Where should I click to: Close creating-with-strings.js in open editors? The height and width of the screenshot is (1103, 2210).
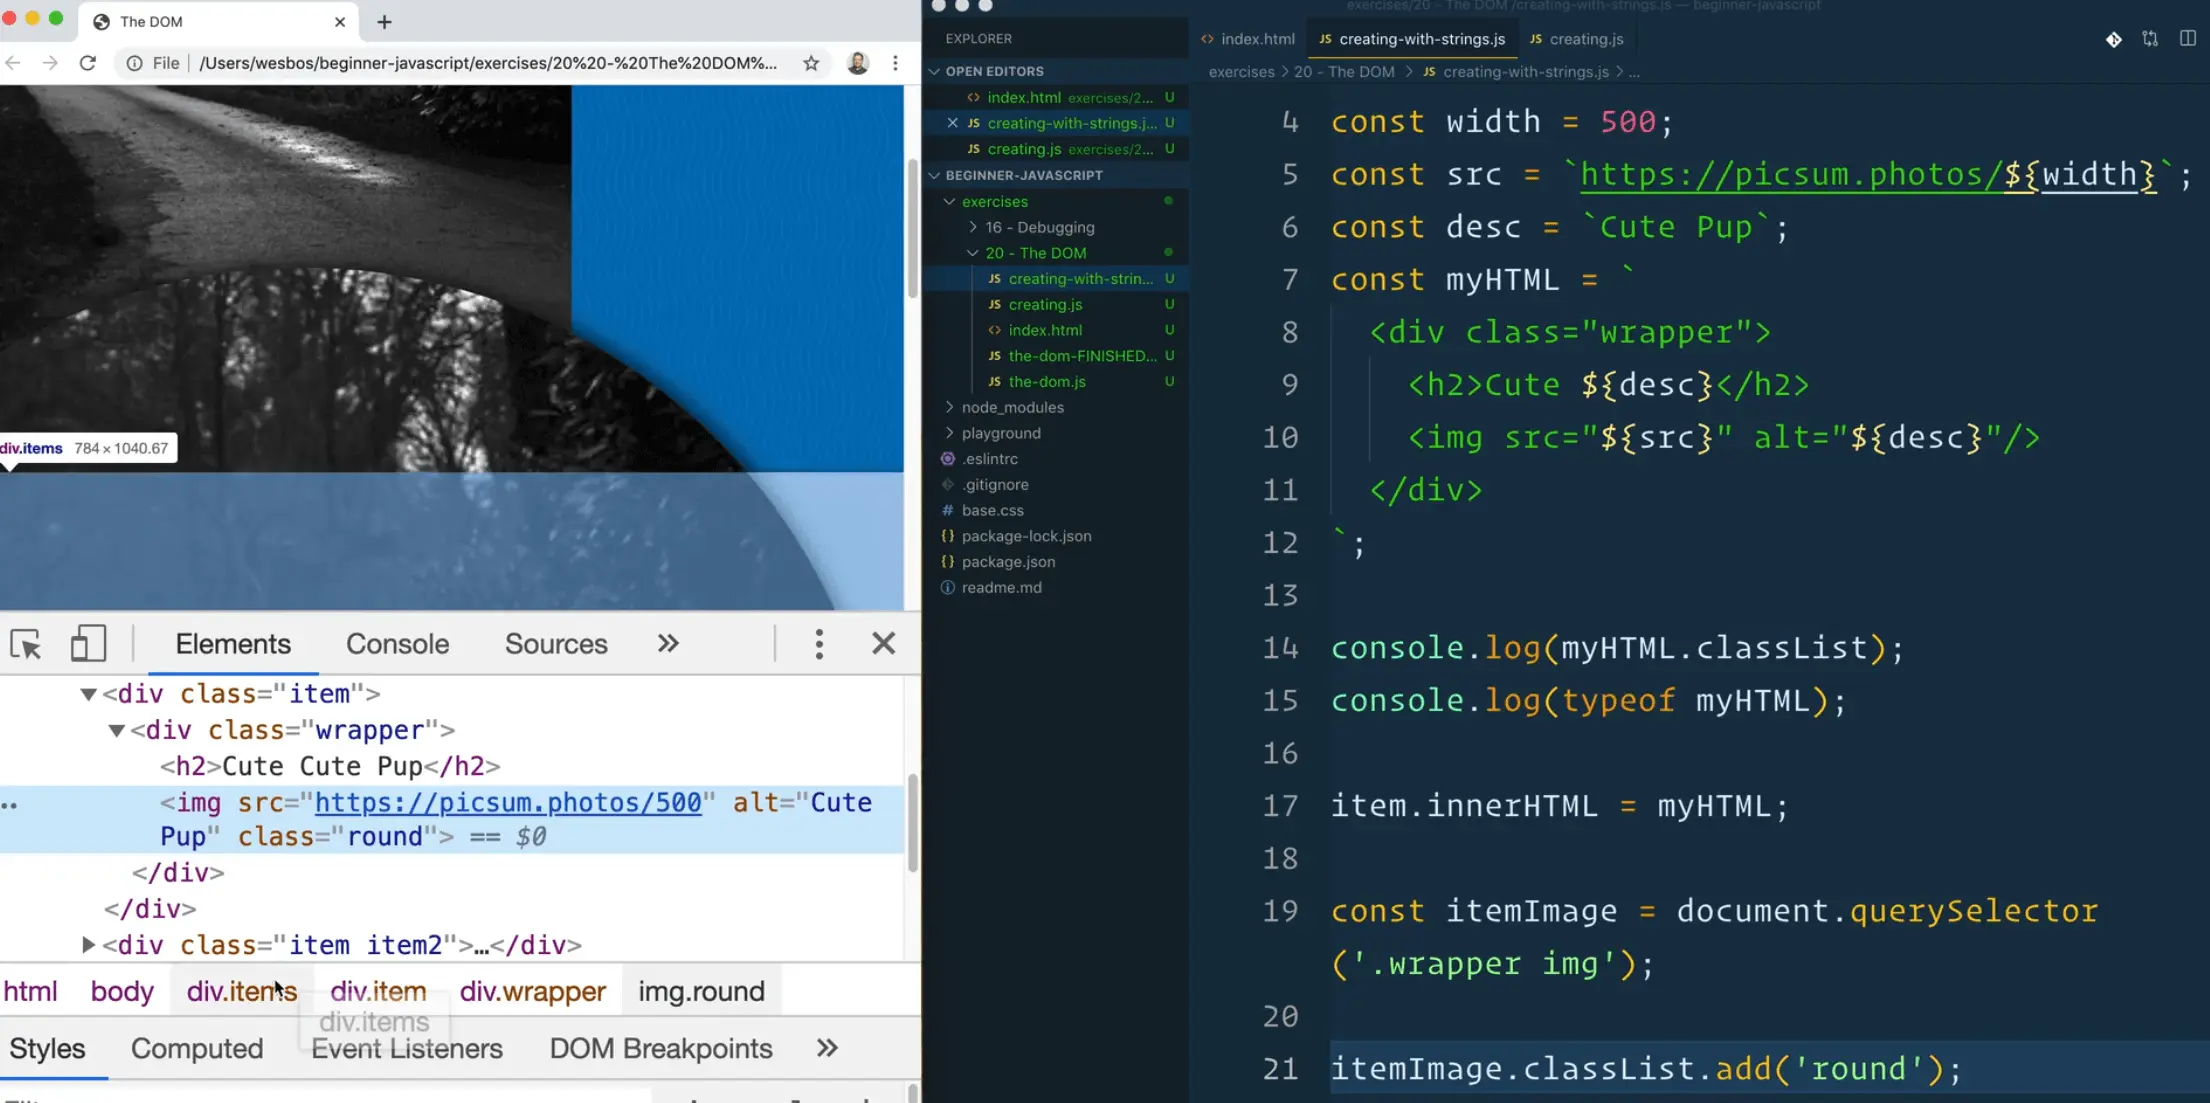(x=952, y=123)
